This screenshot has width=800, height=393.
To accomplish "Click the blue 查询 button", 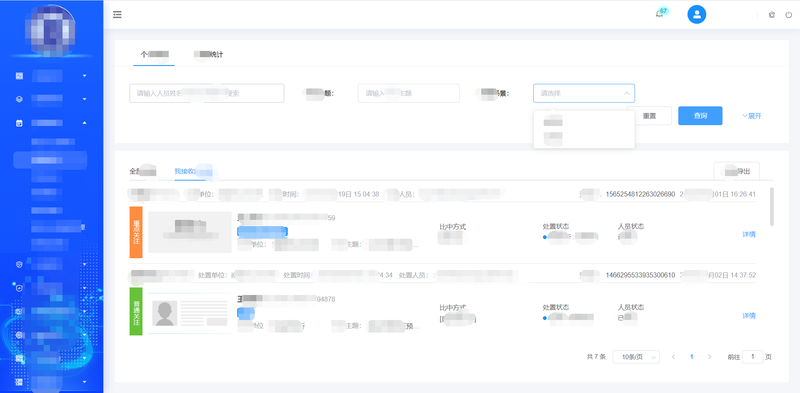I will 700,116.
